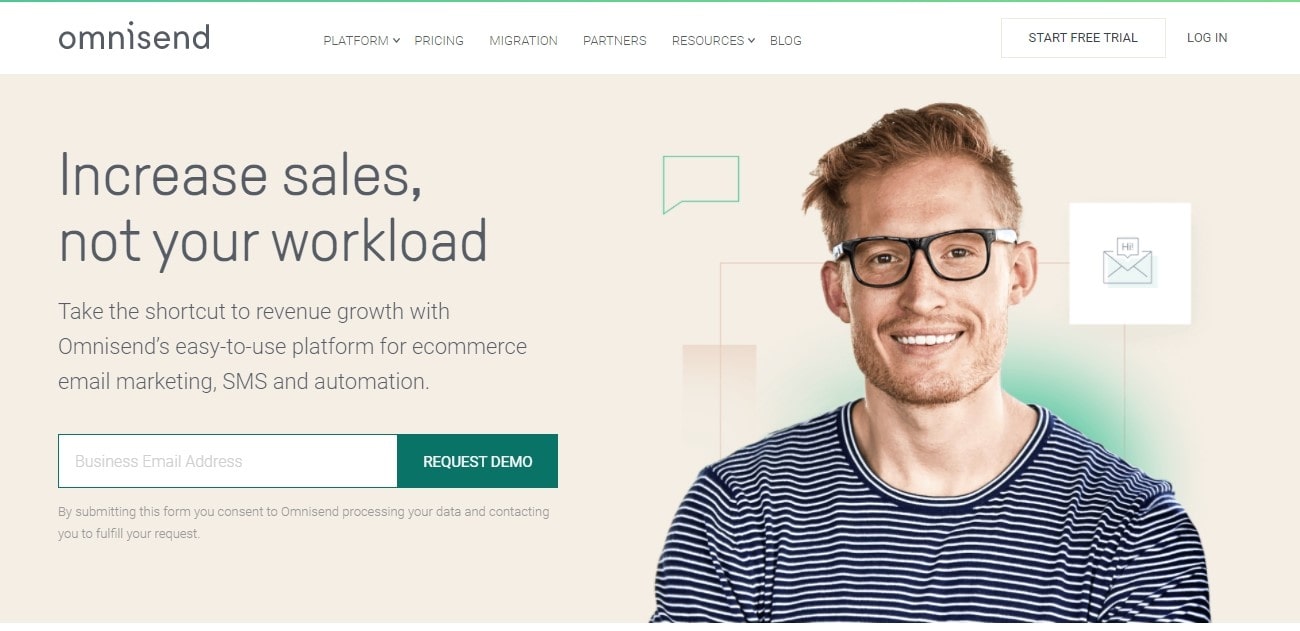Open the Platform menu
Image resolution: width=1300 pixels, height=631 pixels.
pyautogui.click(x=355, y=41)
